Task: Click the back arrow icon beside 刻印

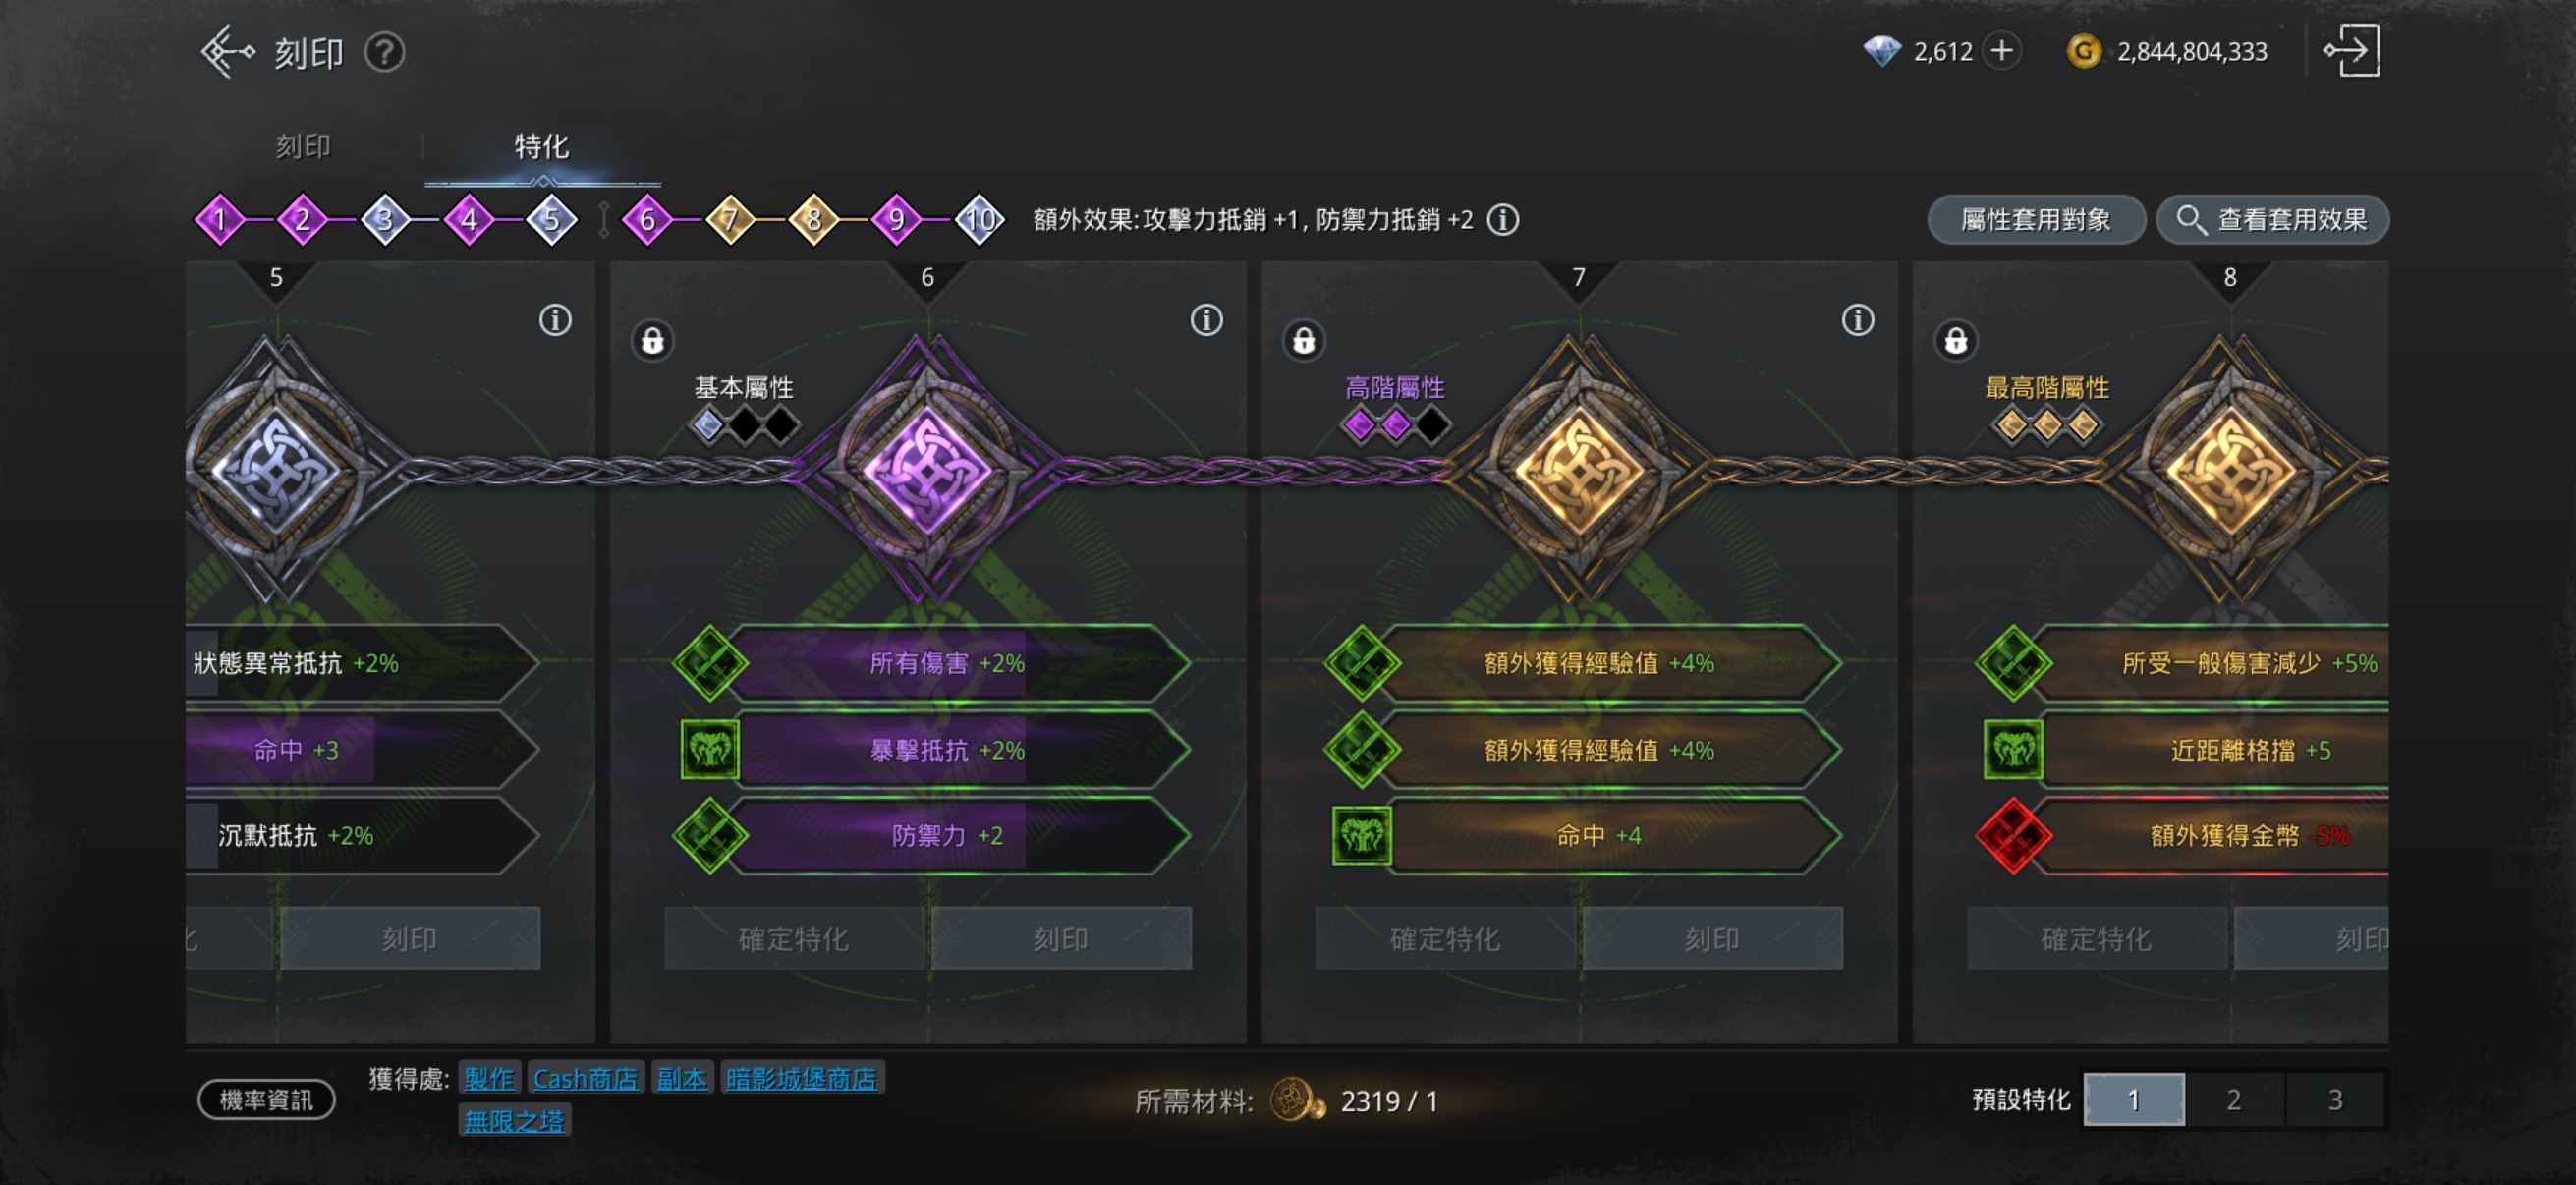Action: [x=227, y=51]
